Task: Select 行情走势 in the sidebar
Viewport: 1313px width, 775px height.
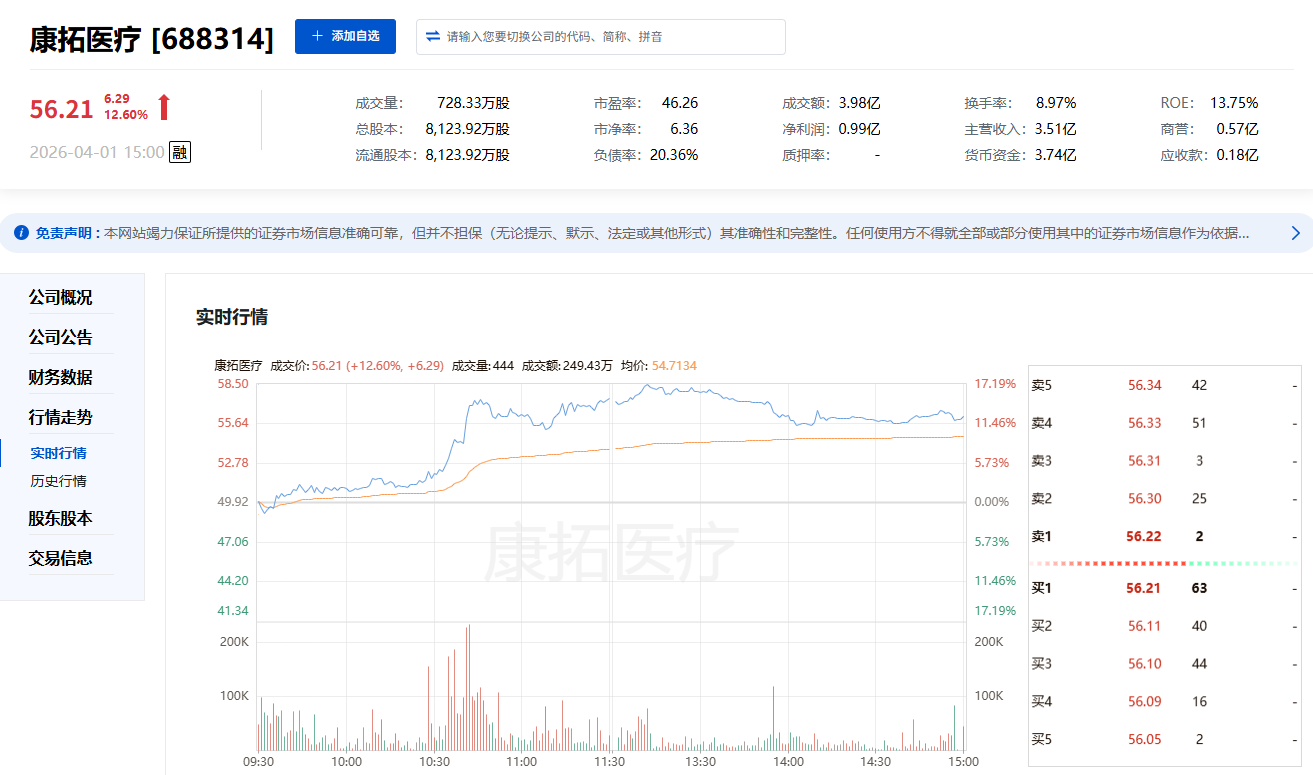Action: [60, 417]
